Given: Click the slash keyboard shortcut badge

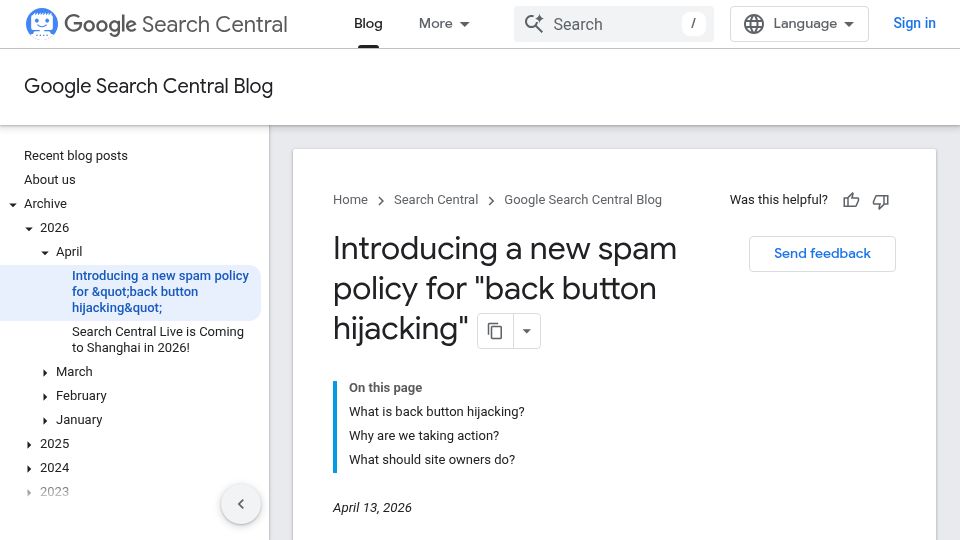Looking at the screenshot, I should click(693, 24).
